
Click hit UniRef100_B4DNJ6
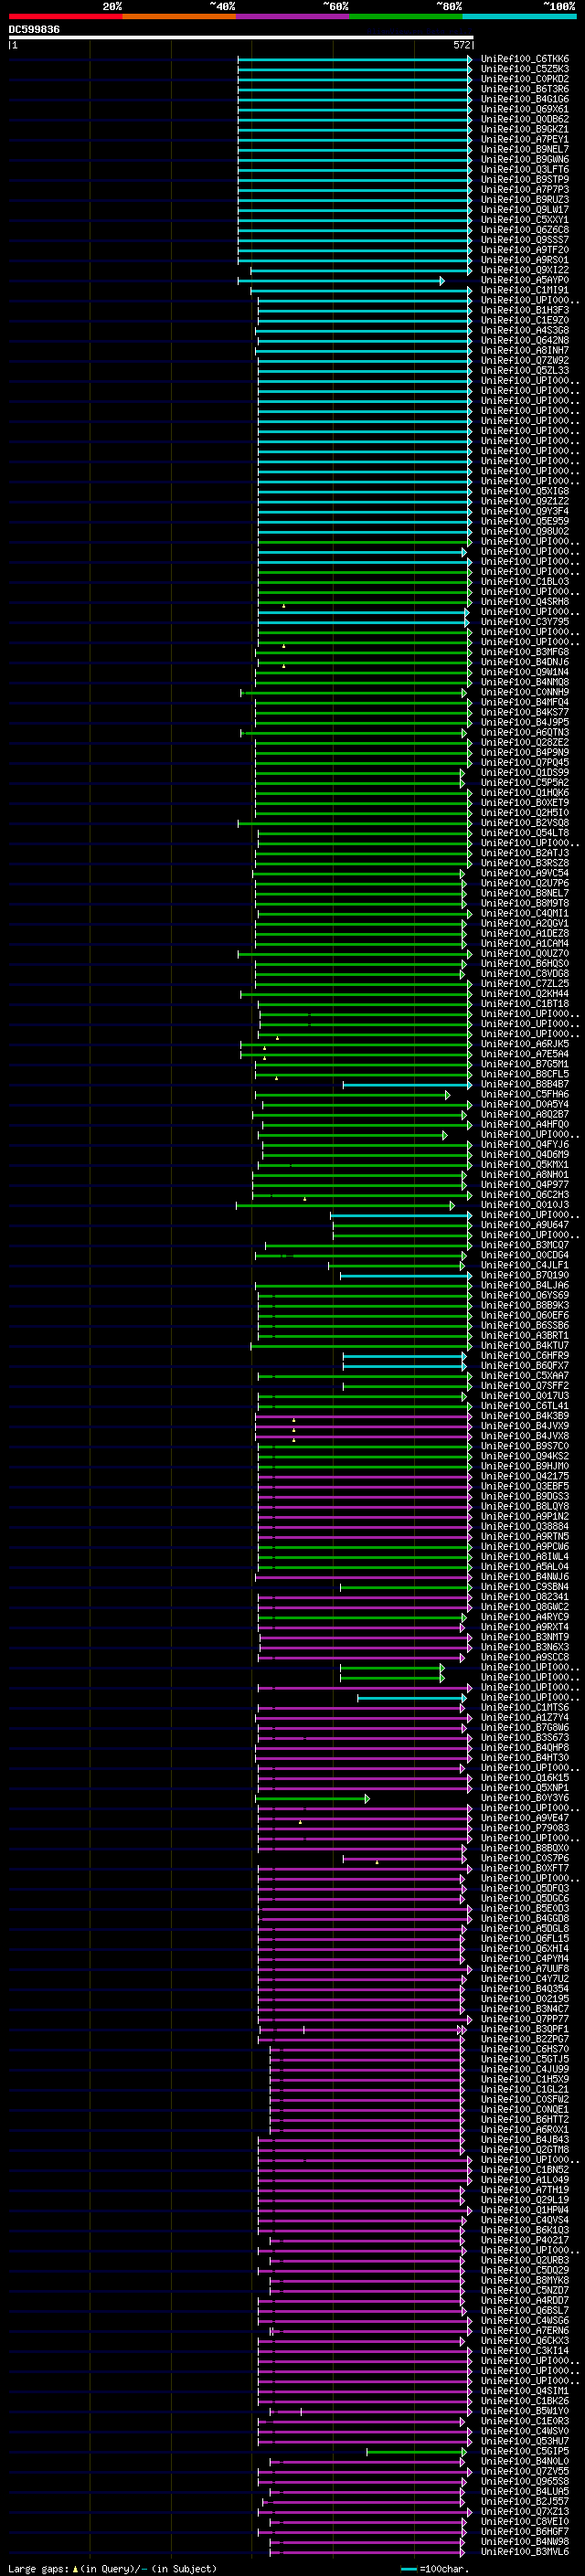[525, 662]
